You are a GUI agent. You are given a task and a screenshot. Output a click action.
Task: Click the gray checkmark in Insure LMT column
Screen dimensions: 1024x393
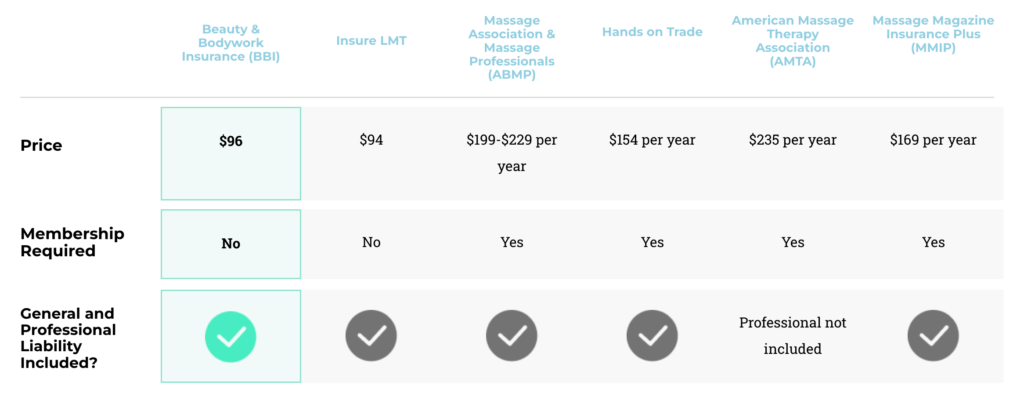371,336
